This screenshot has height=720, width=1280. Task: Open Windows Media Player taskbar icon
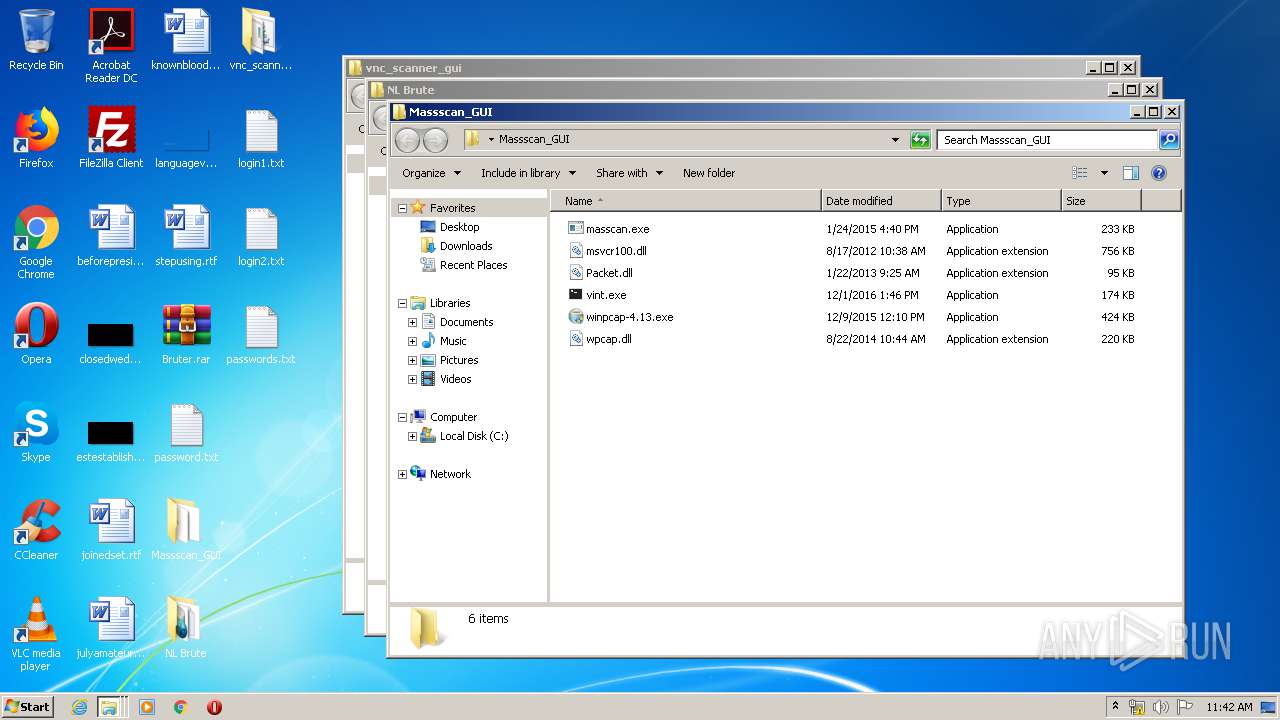click(147, 707)
